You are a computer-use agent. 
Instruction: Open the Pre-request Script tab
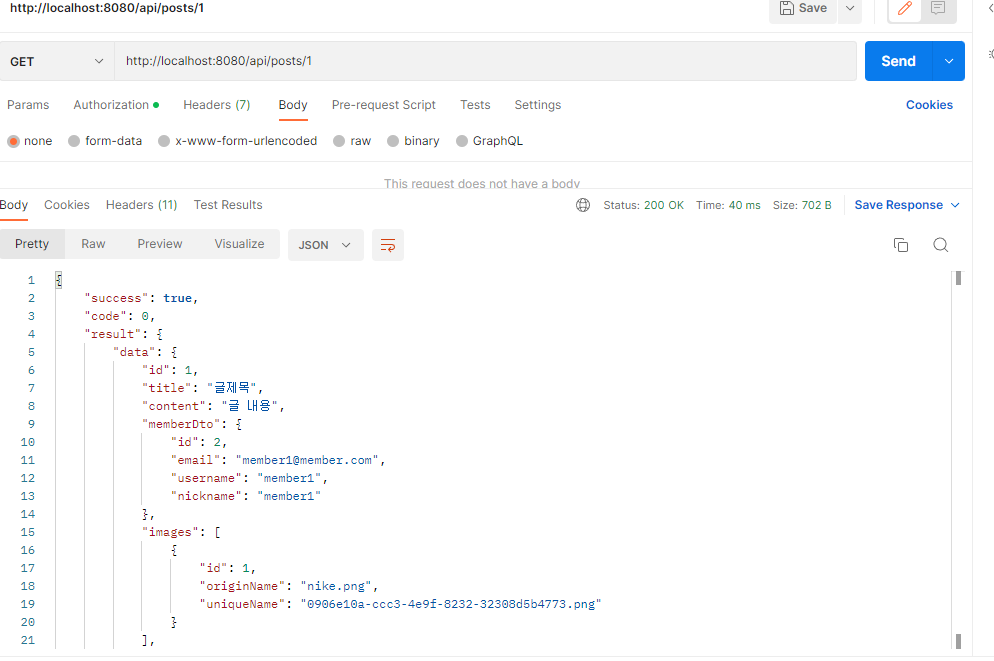(384, 105)
